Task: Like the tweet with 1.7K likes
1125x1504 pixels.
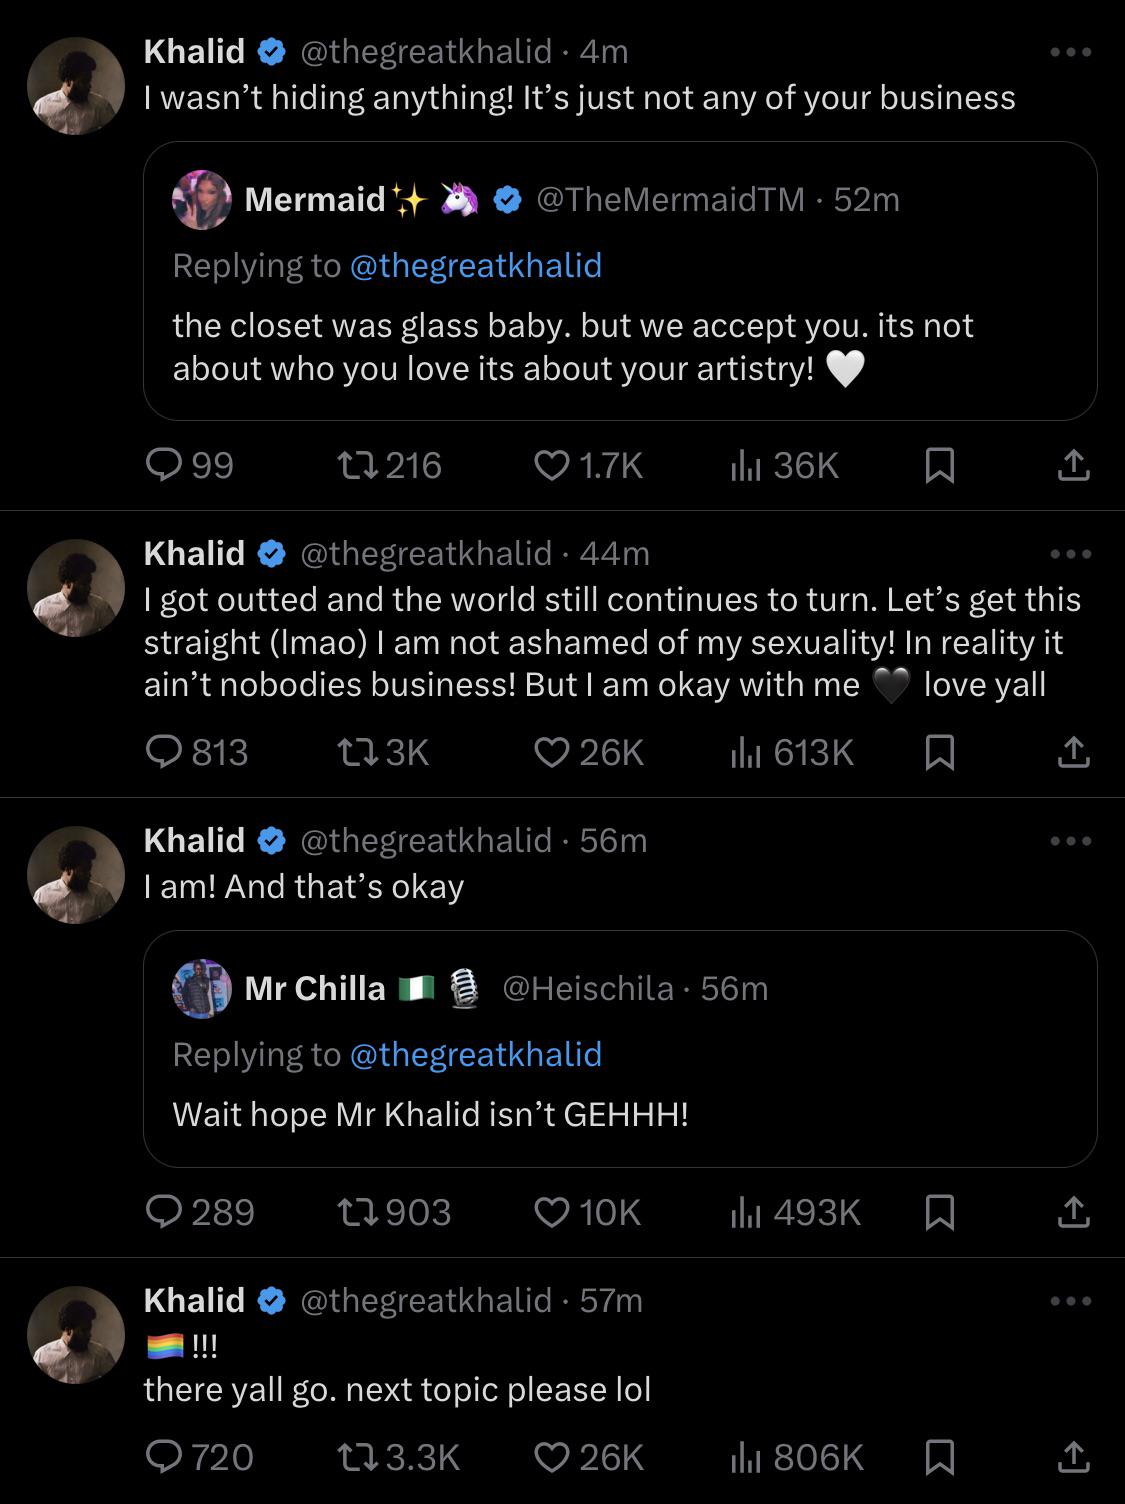Action: click(x=551, y=465)
